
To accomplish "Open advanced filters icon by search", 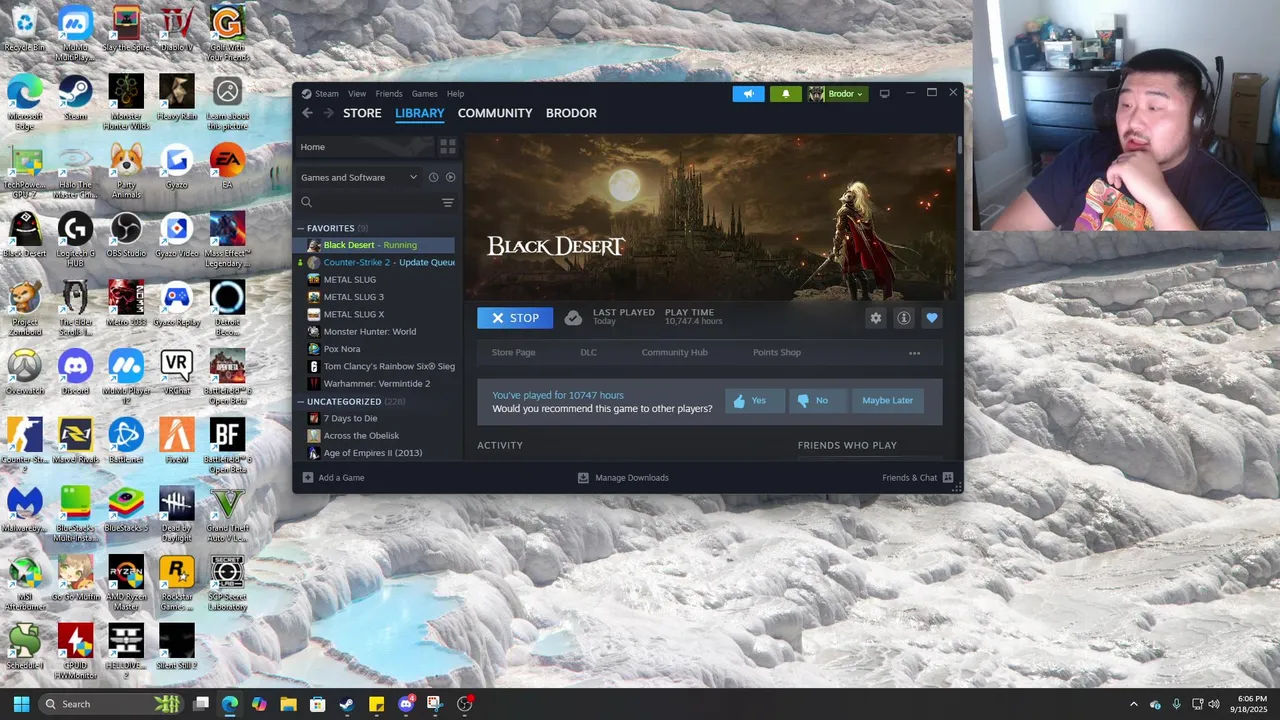I will 448,202.
